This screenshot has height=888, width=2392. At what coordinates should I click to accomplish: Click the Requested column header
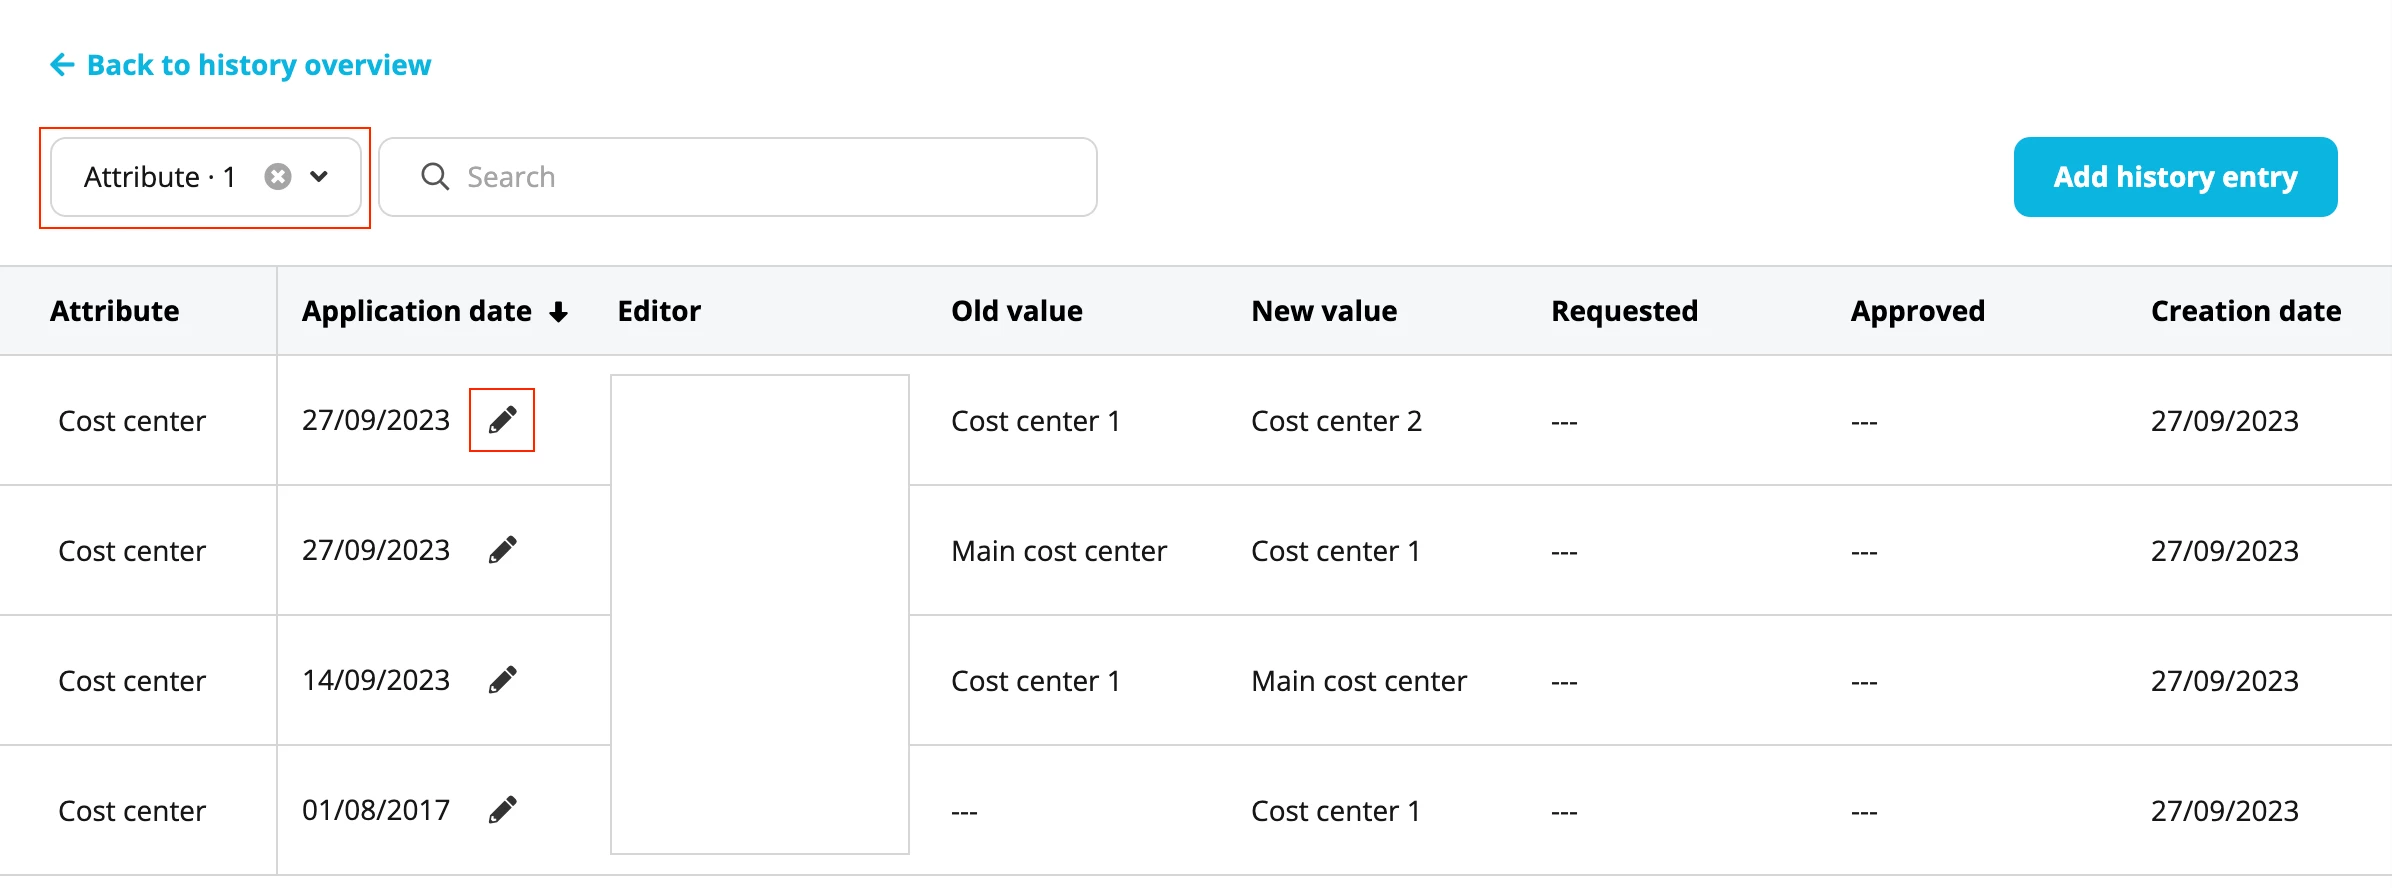[x=1624, y=311]
